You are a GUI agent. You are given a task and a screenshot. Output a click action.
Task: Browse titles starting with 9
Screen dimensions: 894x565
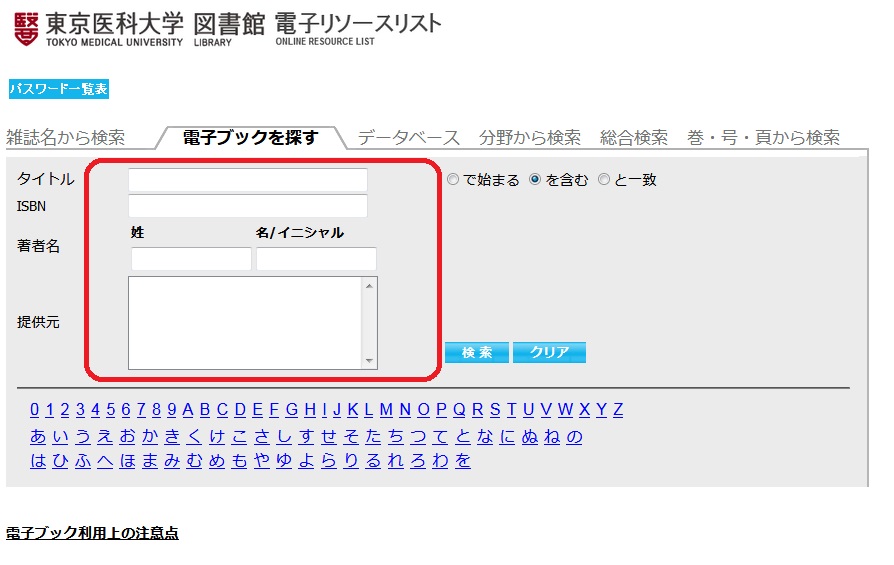click(172, 409)
